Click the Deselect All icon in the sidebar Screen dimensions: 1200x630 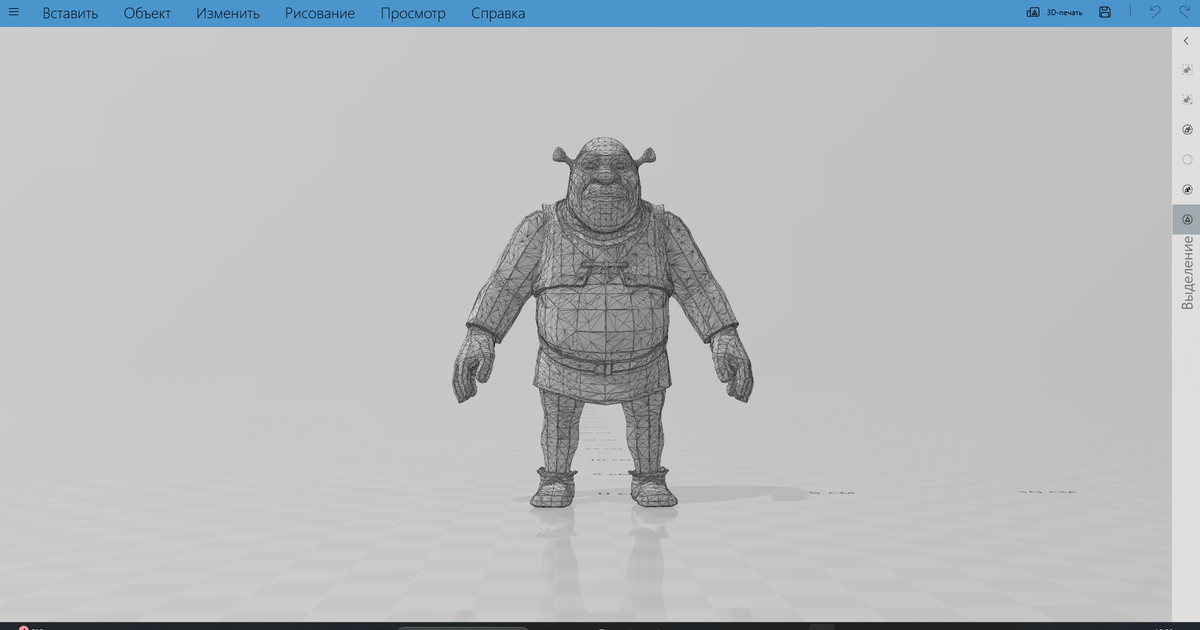1186,99
